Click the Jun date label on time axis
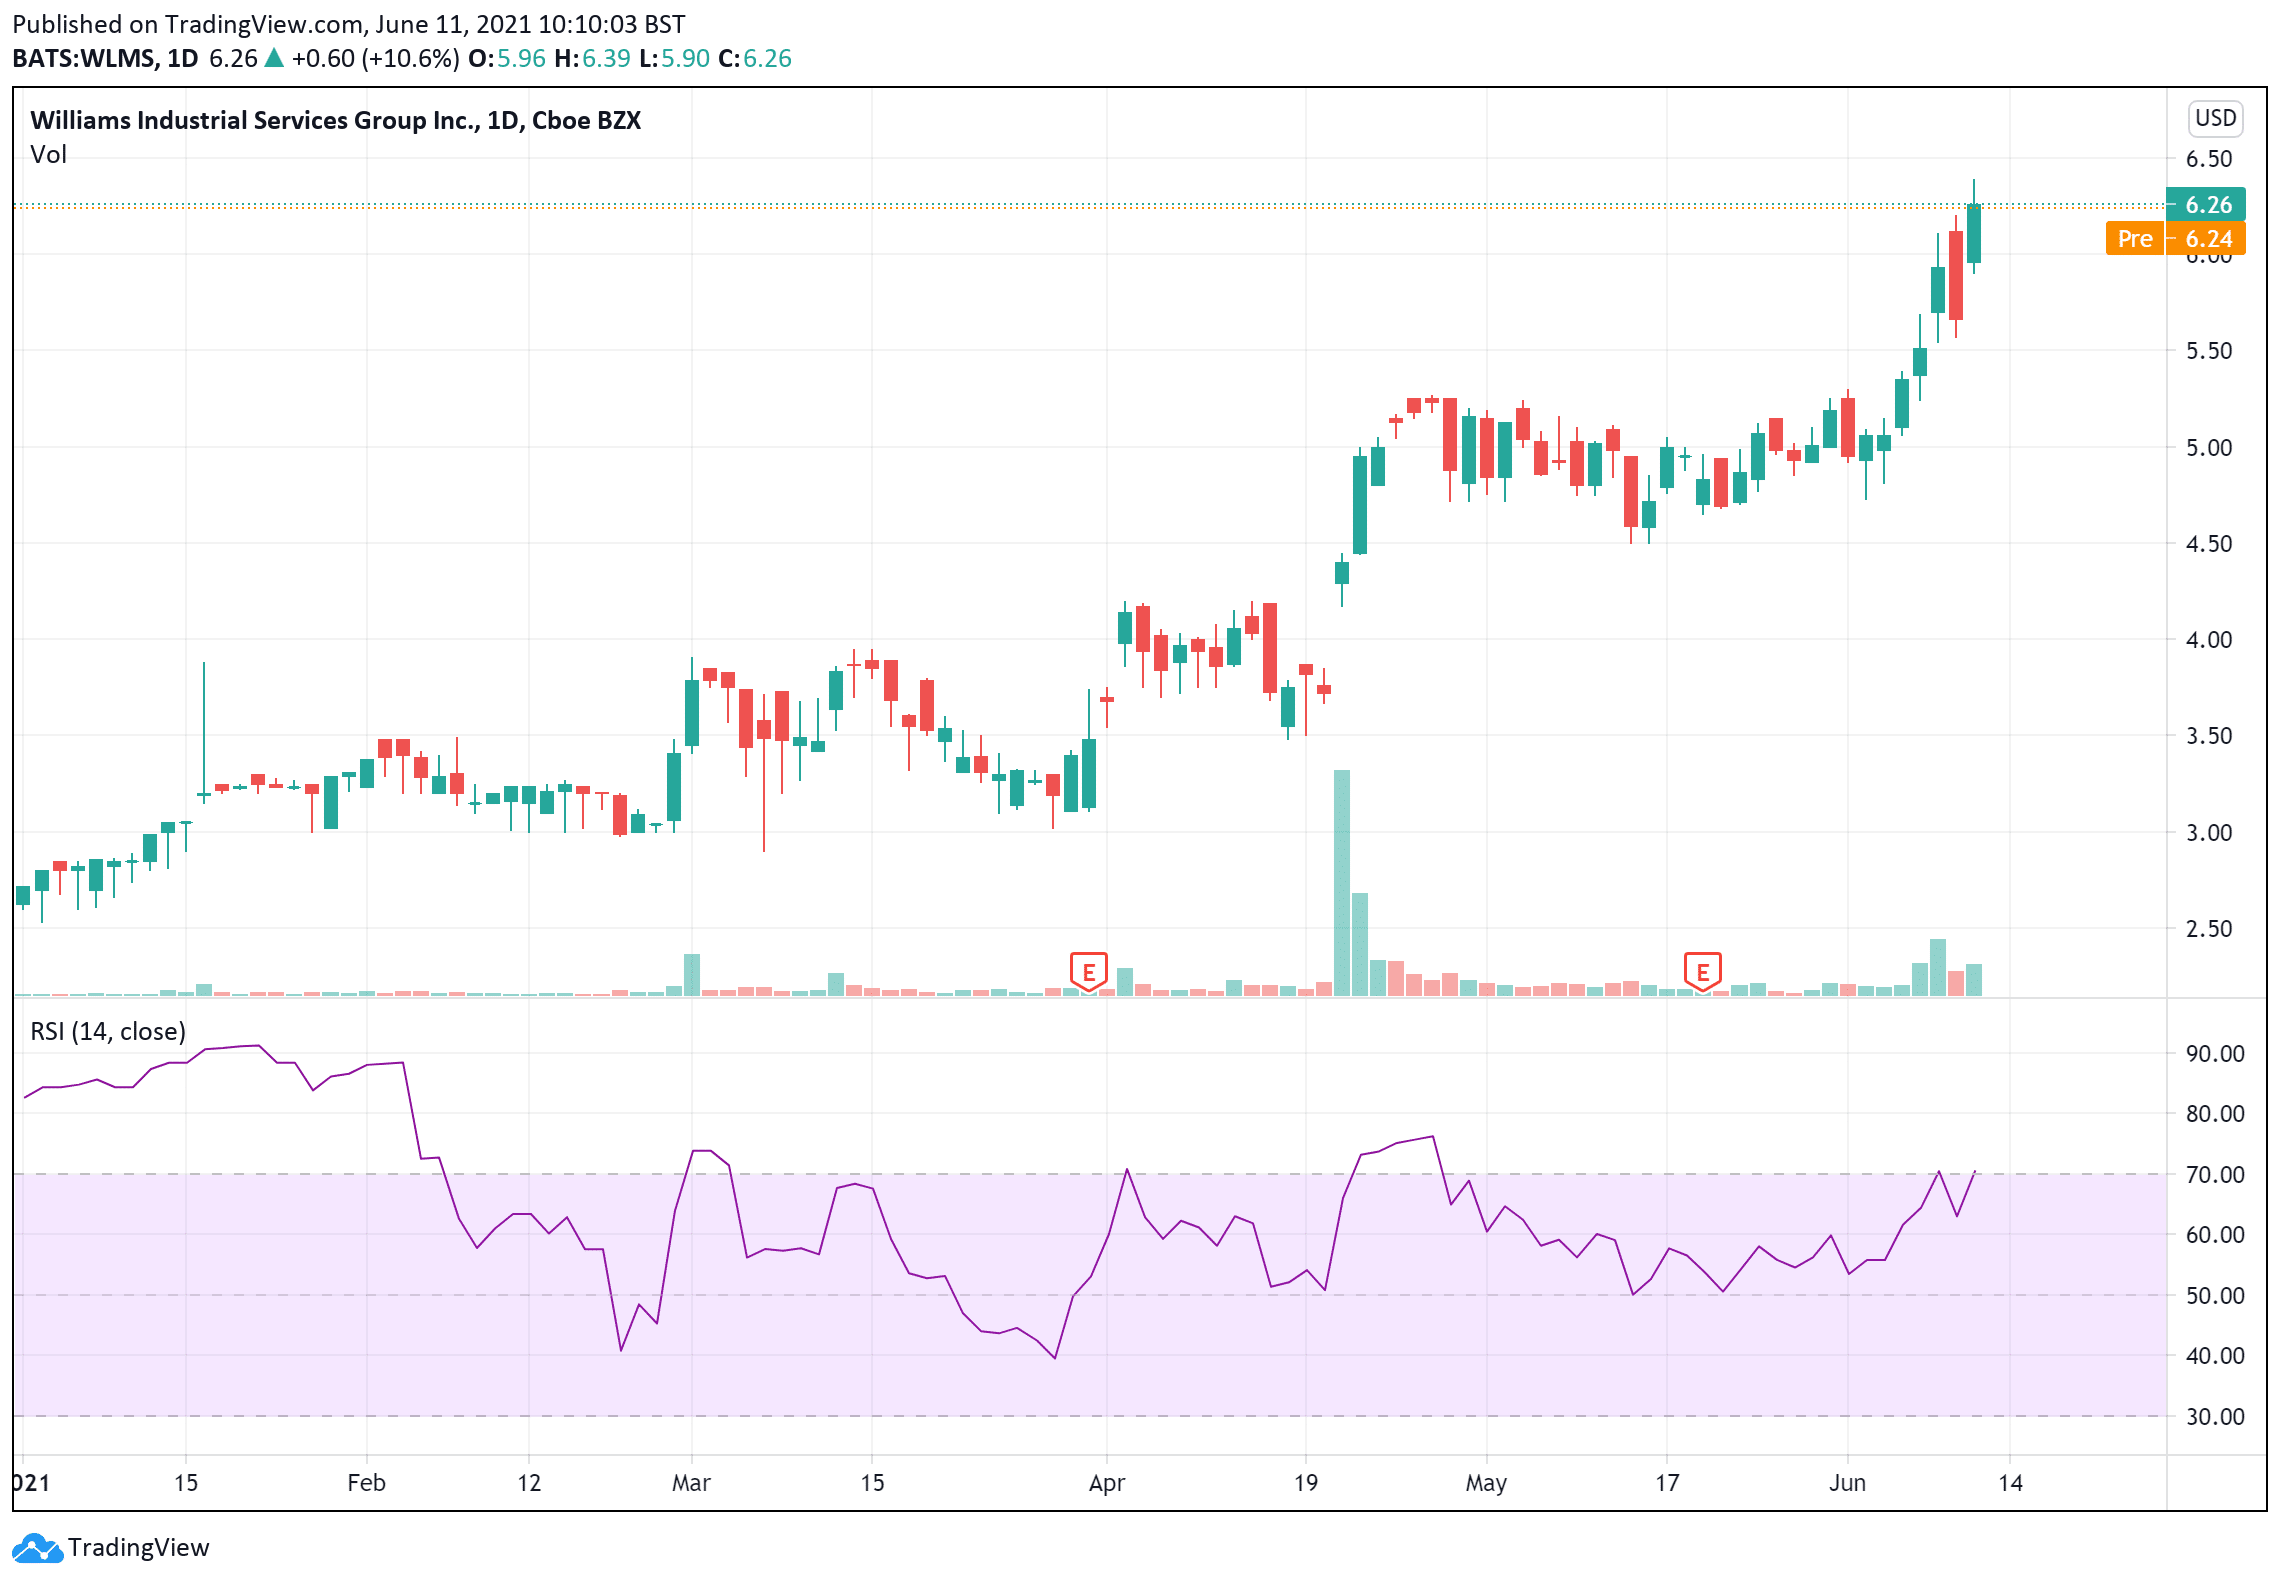 [1847, 1483]
